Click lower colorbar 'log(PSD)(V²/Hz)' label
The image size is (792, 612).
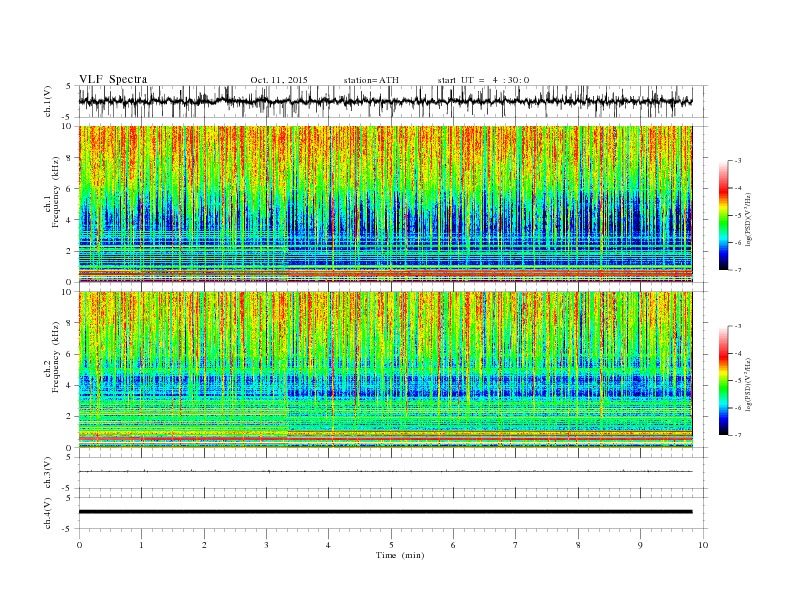coord(749,383)
